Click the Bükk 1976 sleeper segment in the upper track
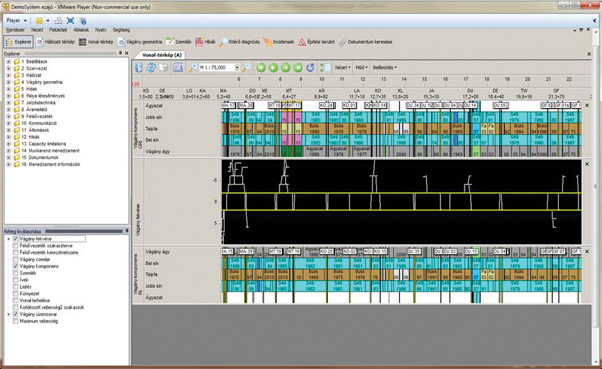 coord(235,129)
